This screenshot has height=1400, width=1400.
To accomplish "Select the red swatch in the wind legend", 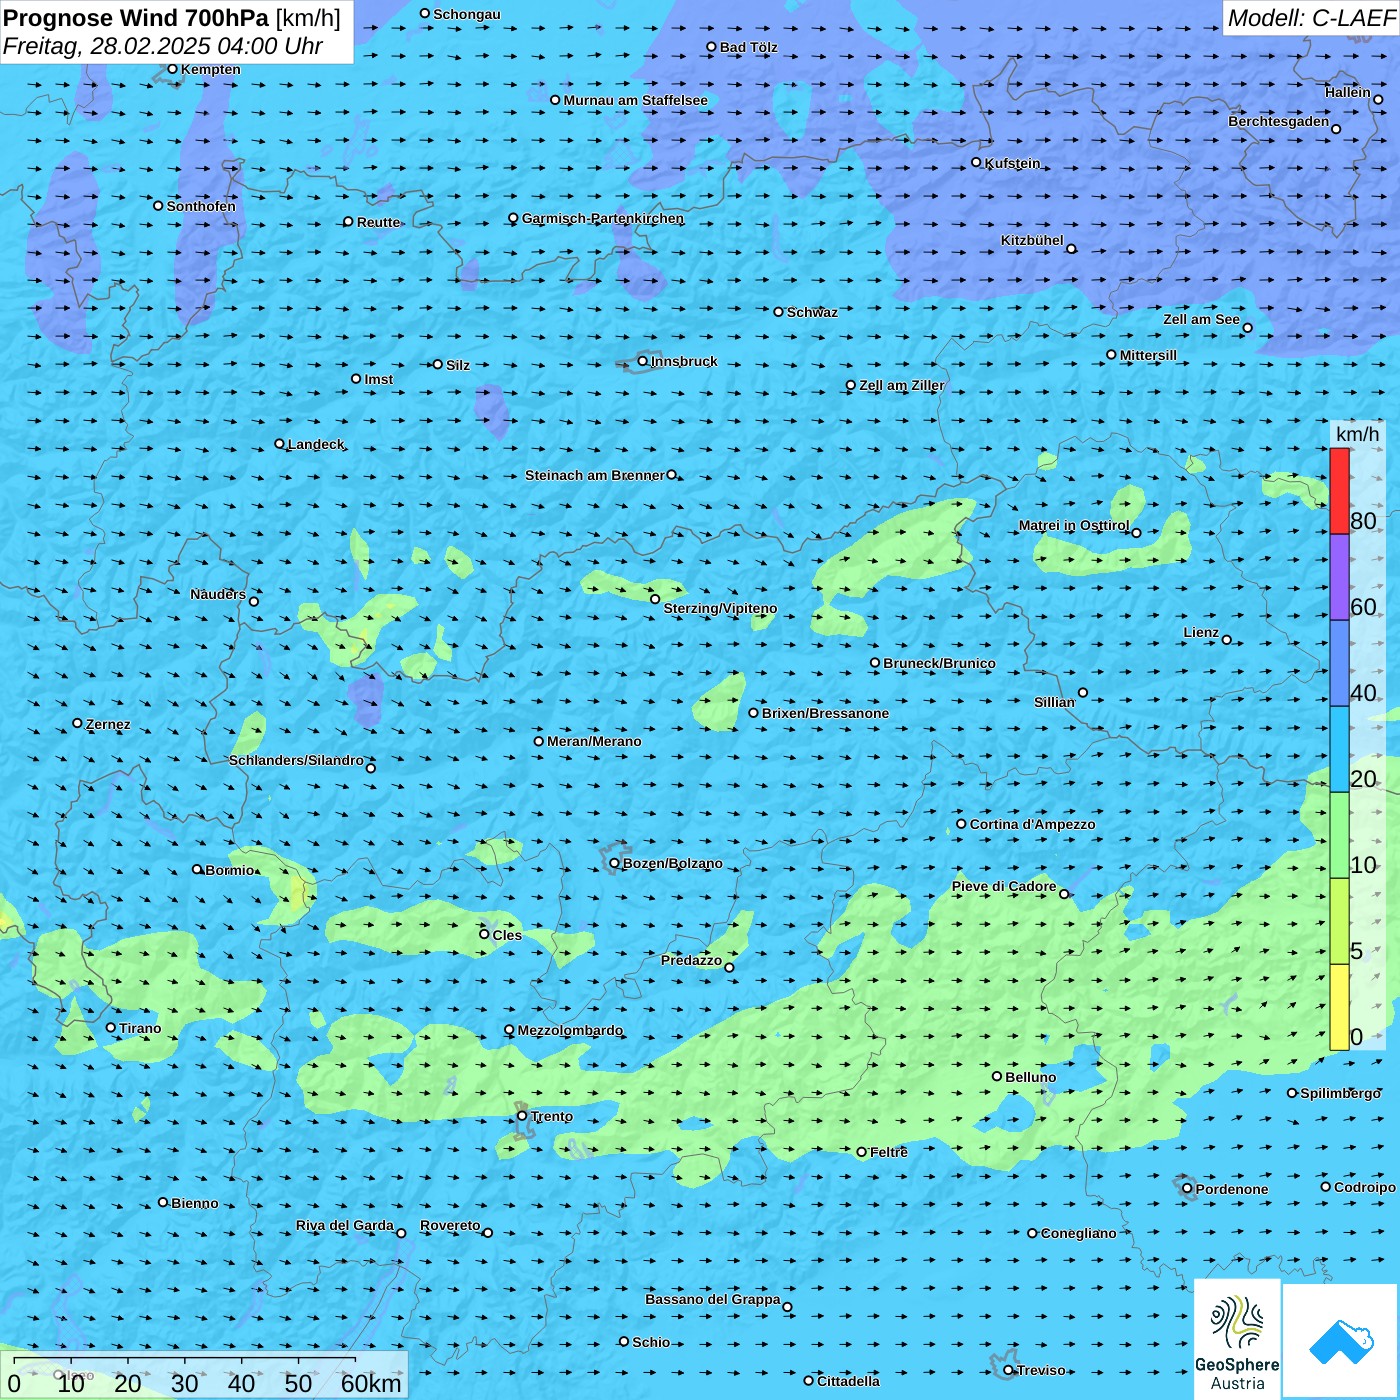I will click(x=1339, y=491).
